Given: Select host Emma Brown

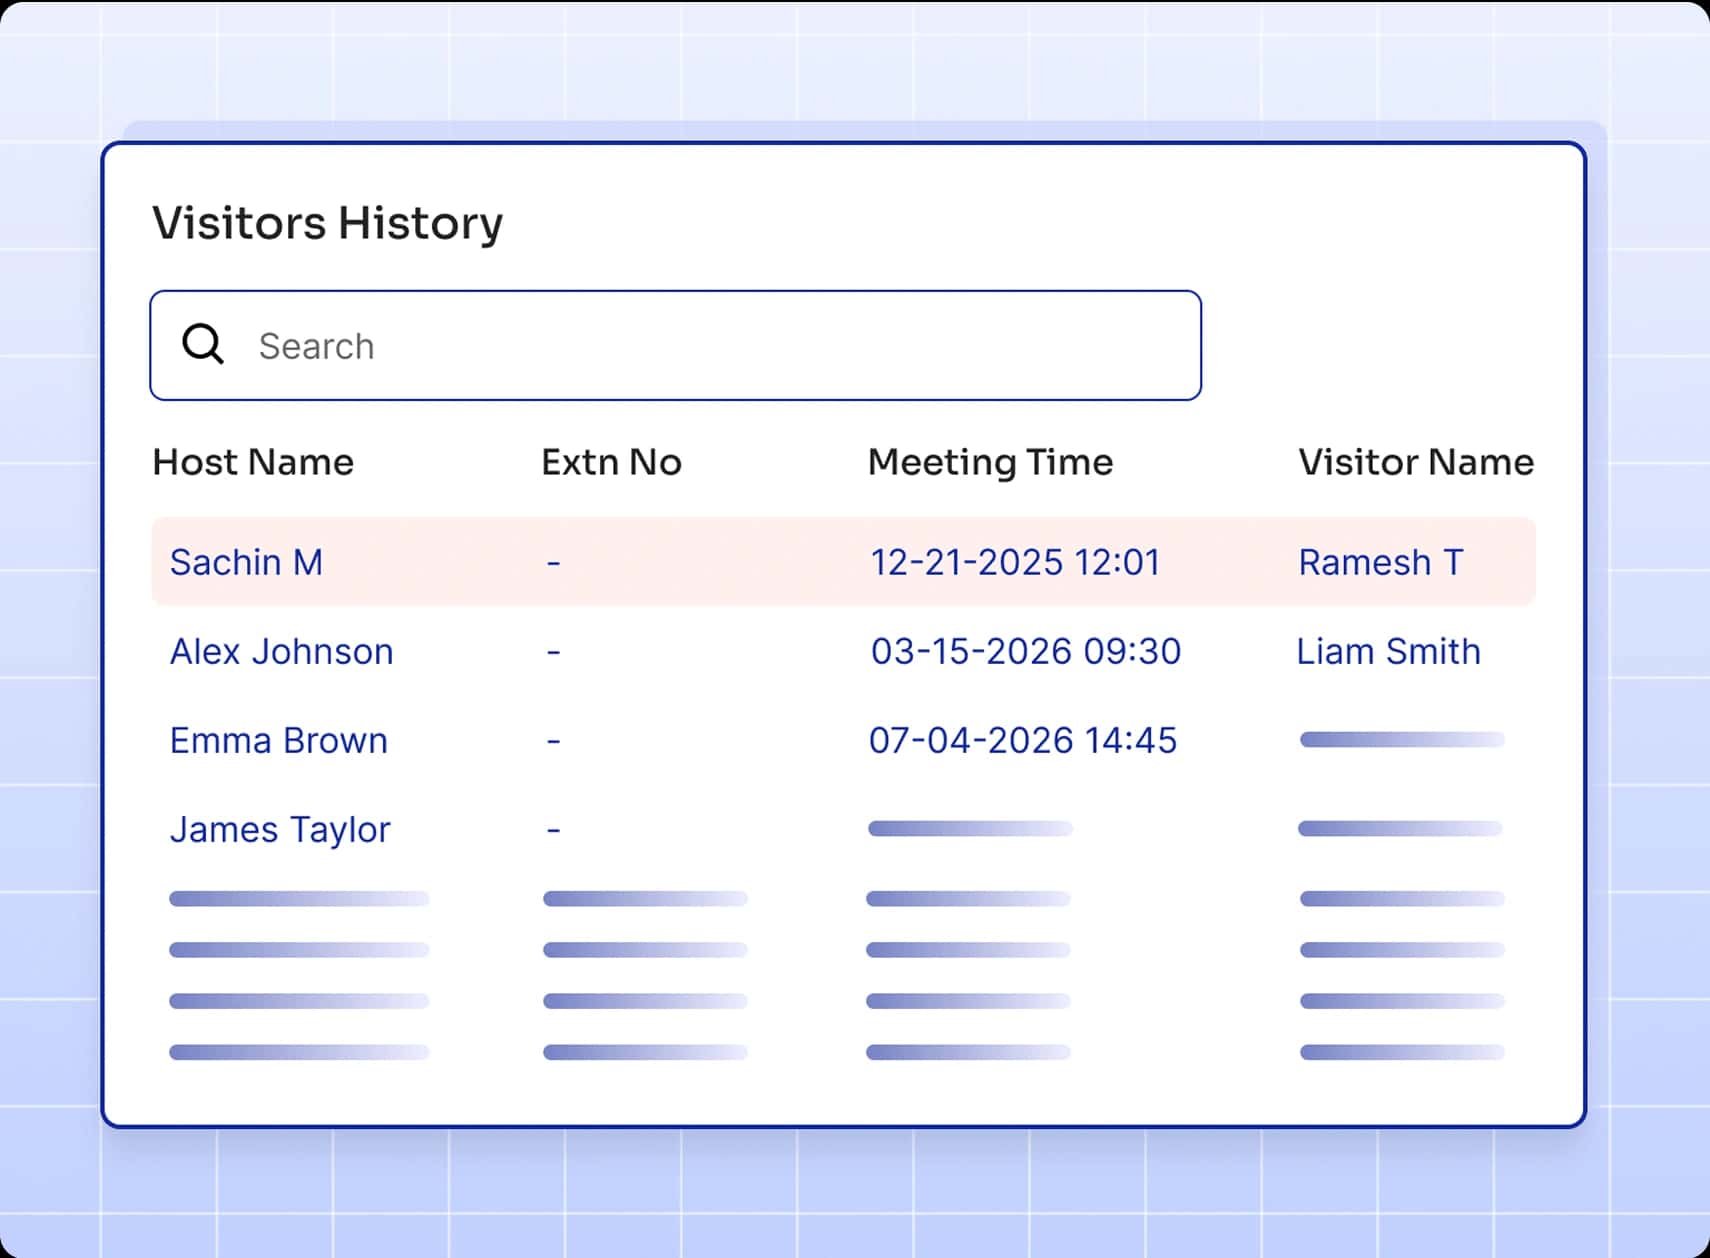Looking at the screenshot, I should (278, 741).
